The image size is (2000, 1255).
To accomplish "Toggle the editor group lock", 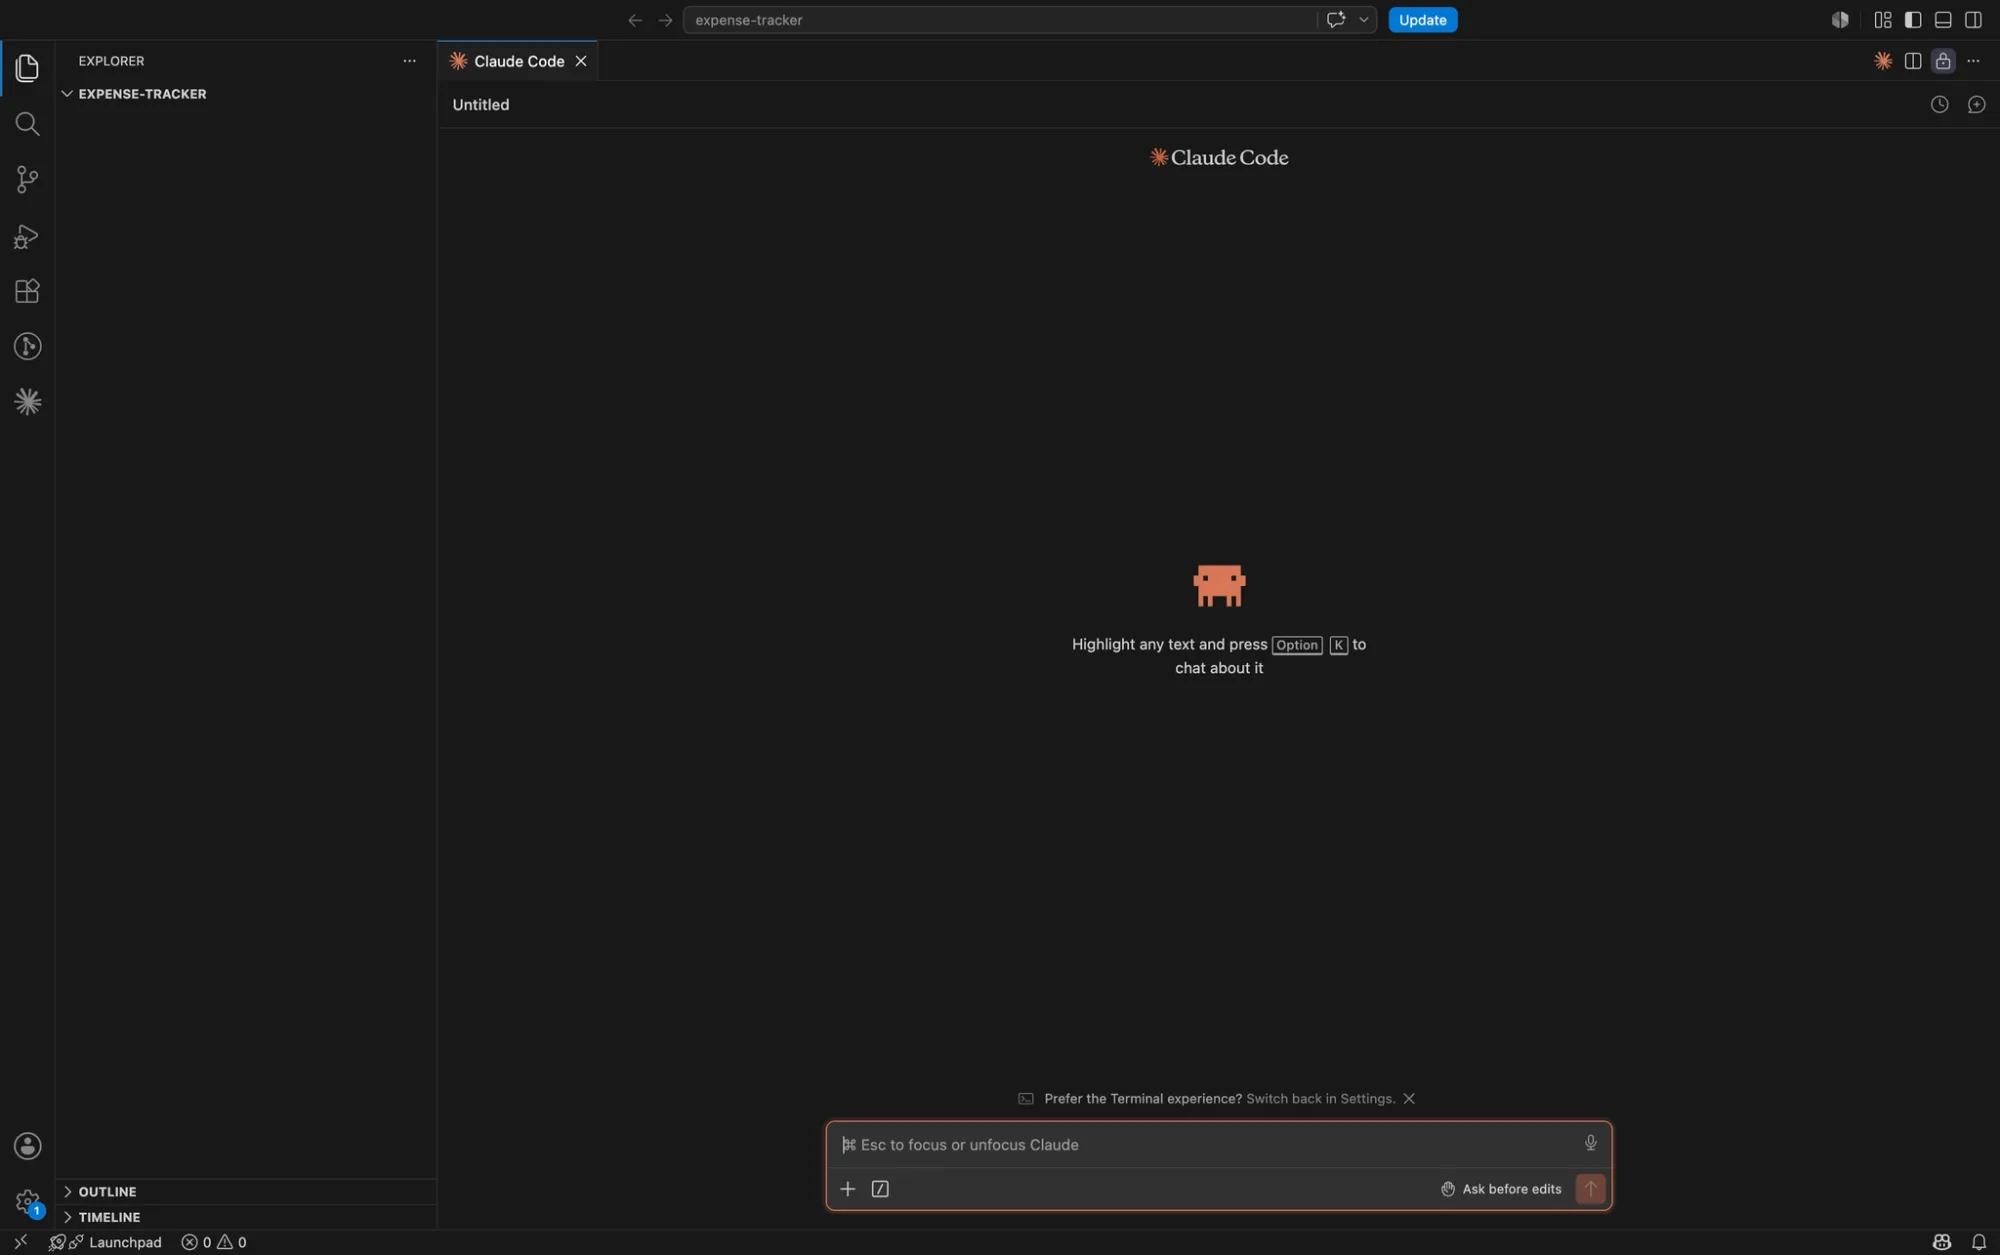I will [x=1943, y=61].
